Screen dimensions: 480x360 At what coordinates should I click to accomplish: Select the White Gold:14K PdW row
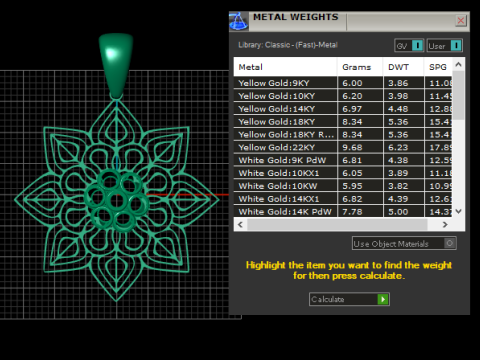(x=343, y=212)
